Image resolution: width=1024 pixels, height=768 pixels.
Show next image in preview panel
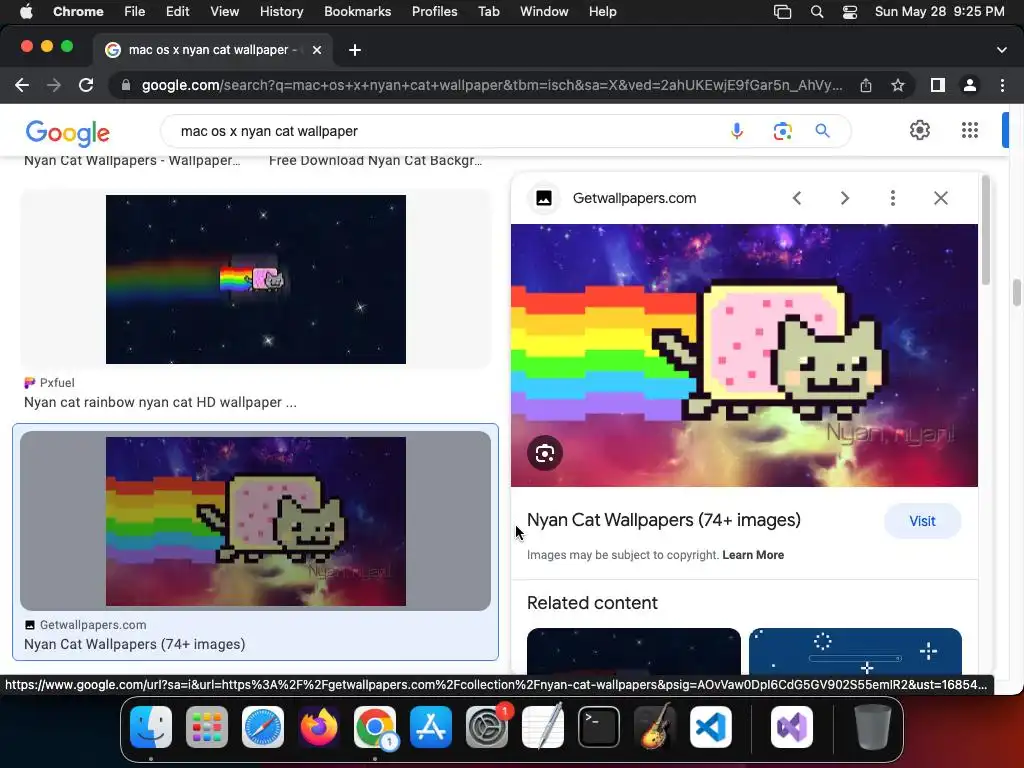click(844, 198)
